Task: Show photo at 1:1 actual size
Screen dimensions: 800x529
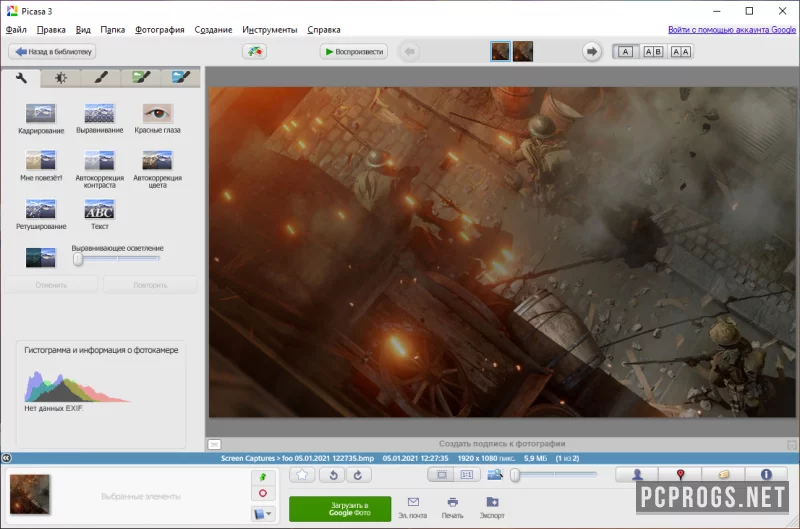Action: [x=467, y=475]
